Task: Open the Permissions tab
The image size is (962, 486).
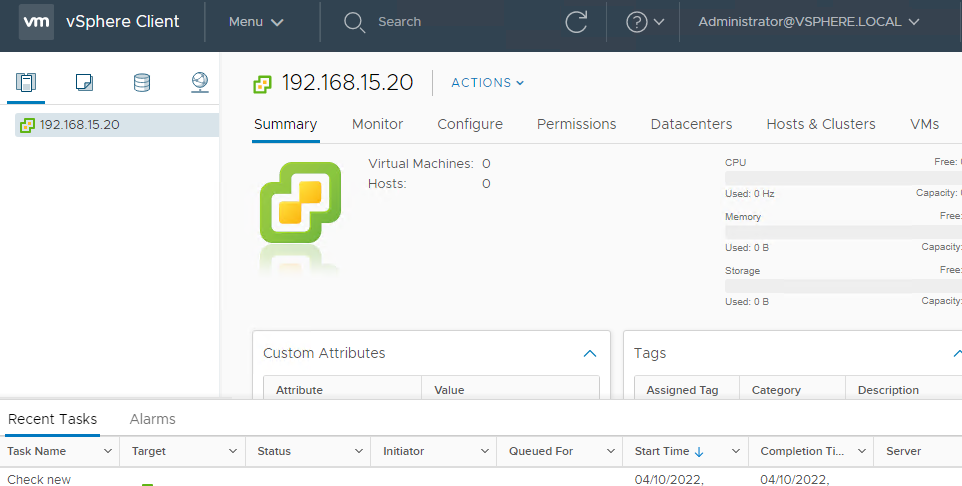Action: point(576,124)
